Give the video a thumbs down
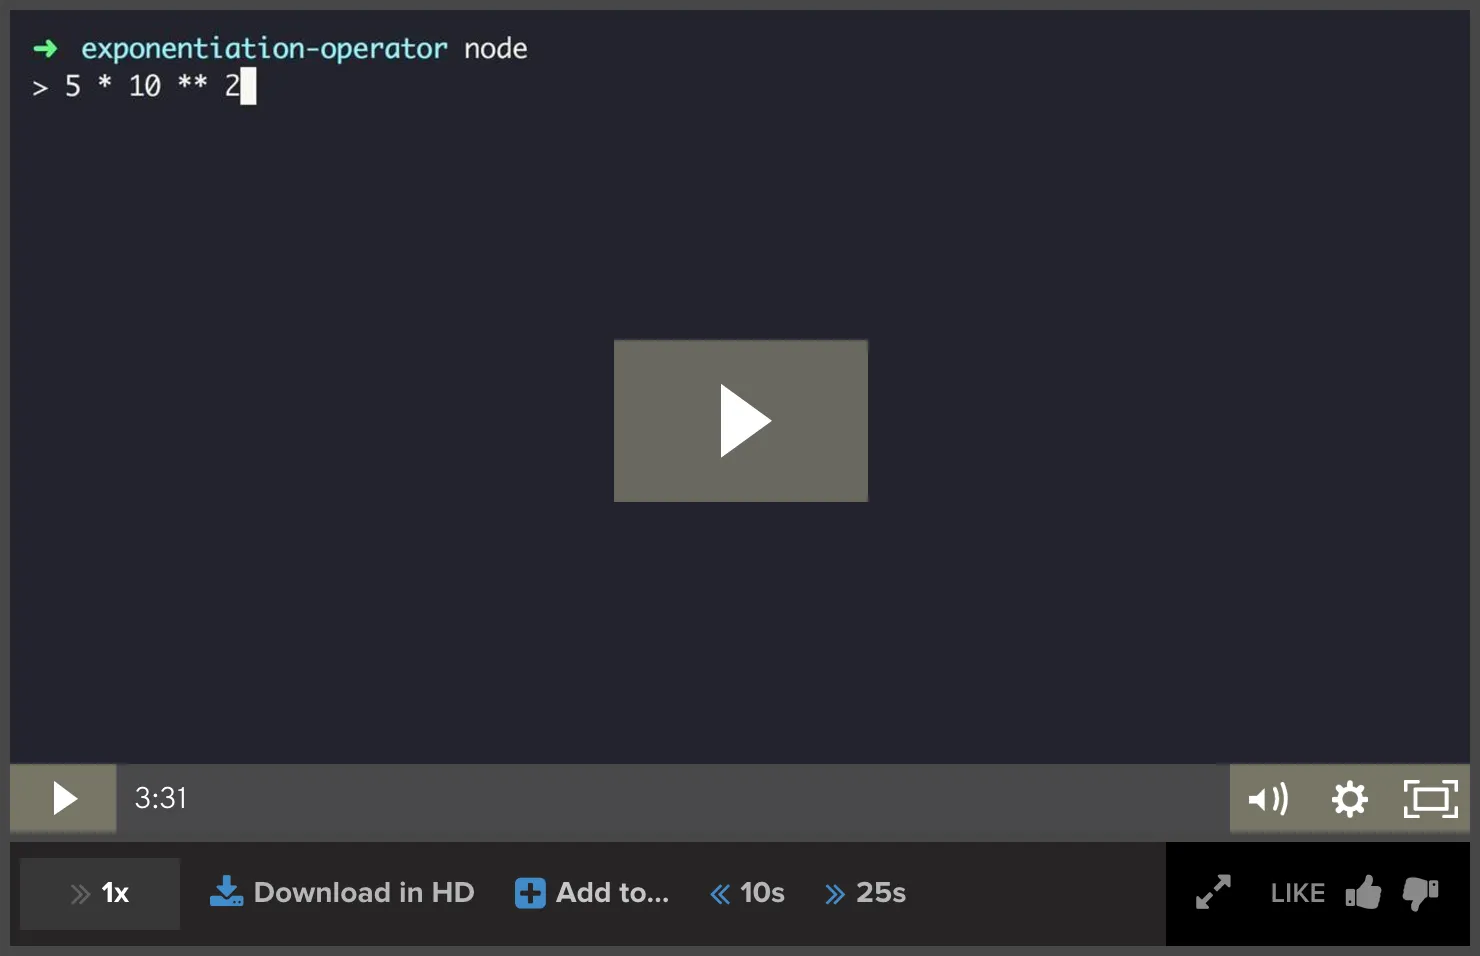1480x956 pixels. click(x=1421, y=892)
